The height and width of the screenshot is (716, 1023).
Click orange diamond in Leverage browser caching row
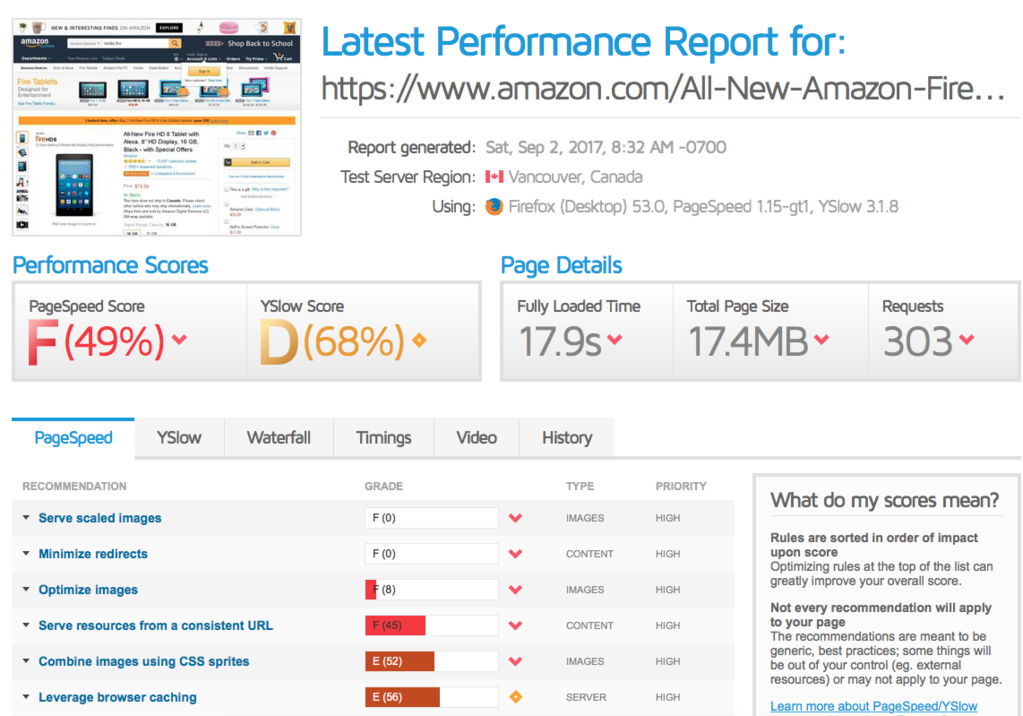click(515, 697)
